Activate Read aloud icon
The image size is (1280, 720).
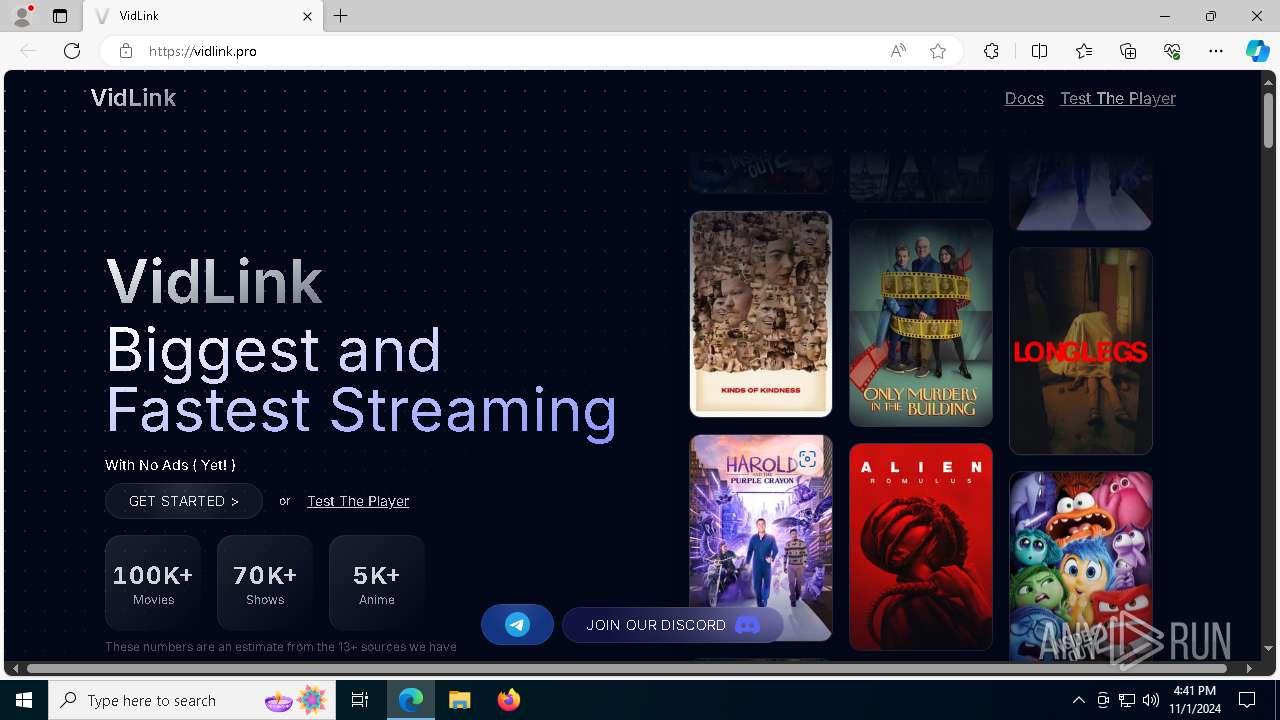tap(898, 51)
